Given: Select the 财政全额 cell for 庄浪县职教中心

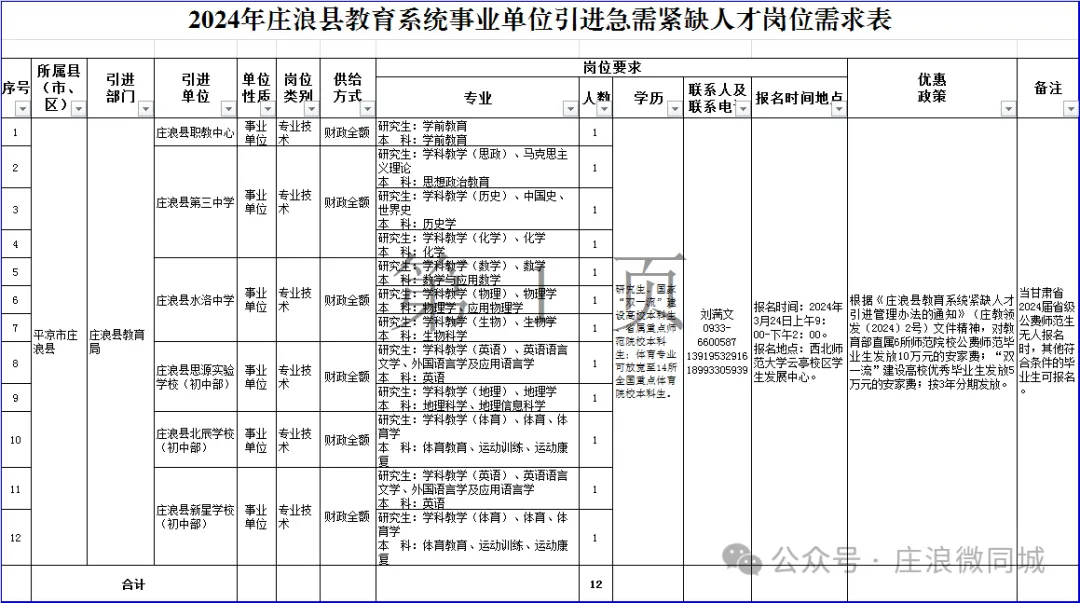Looking at the screenshot, I should [348, 132].
